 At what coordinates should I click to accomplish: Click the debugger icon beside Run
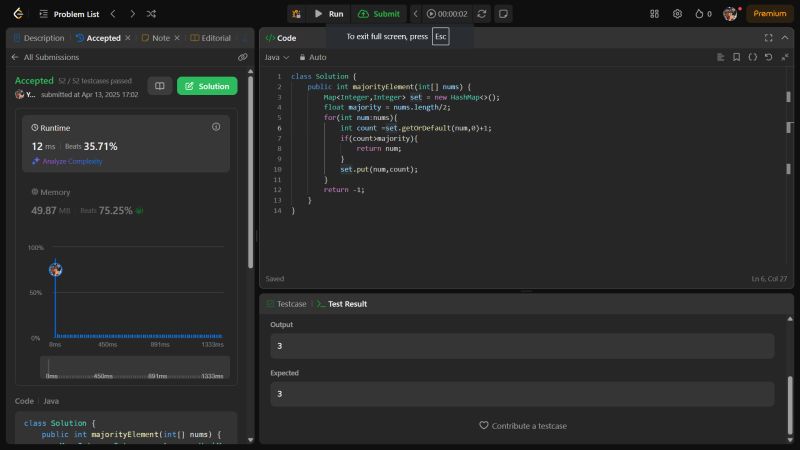296,14
